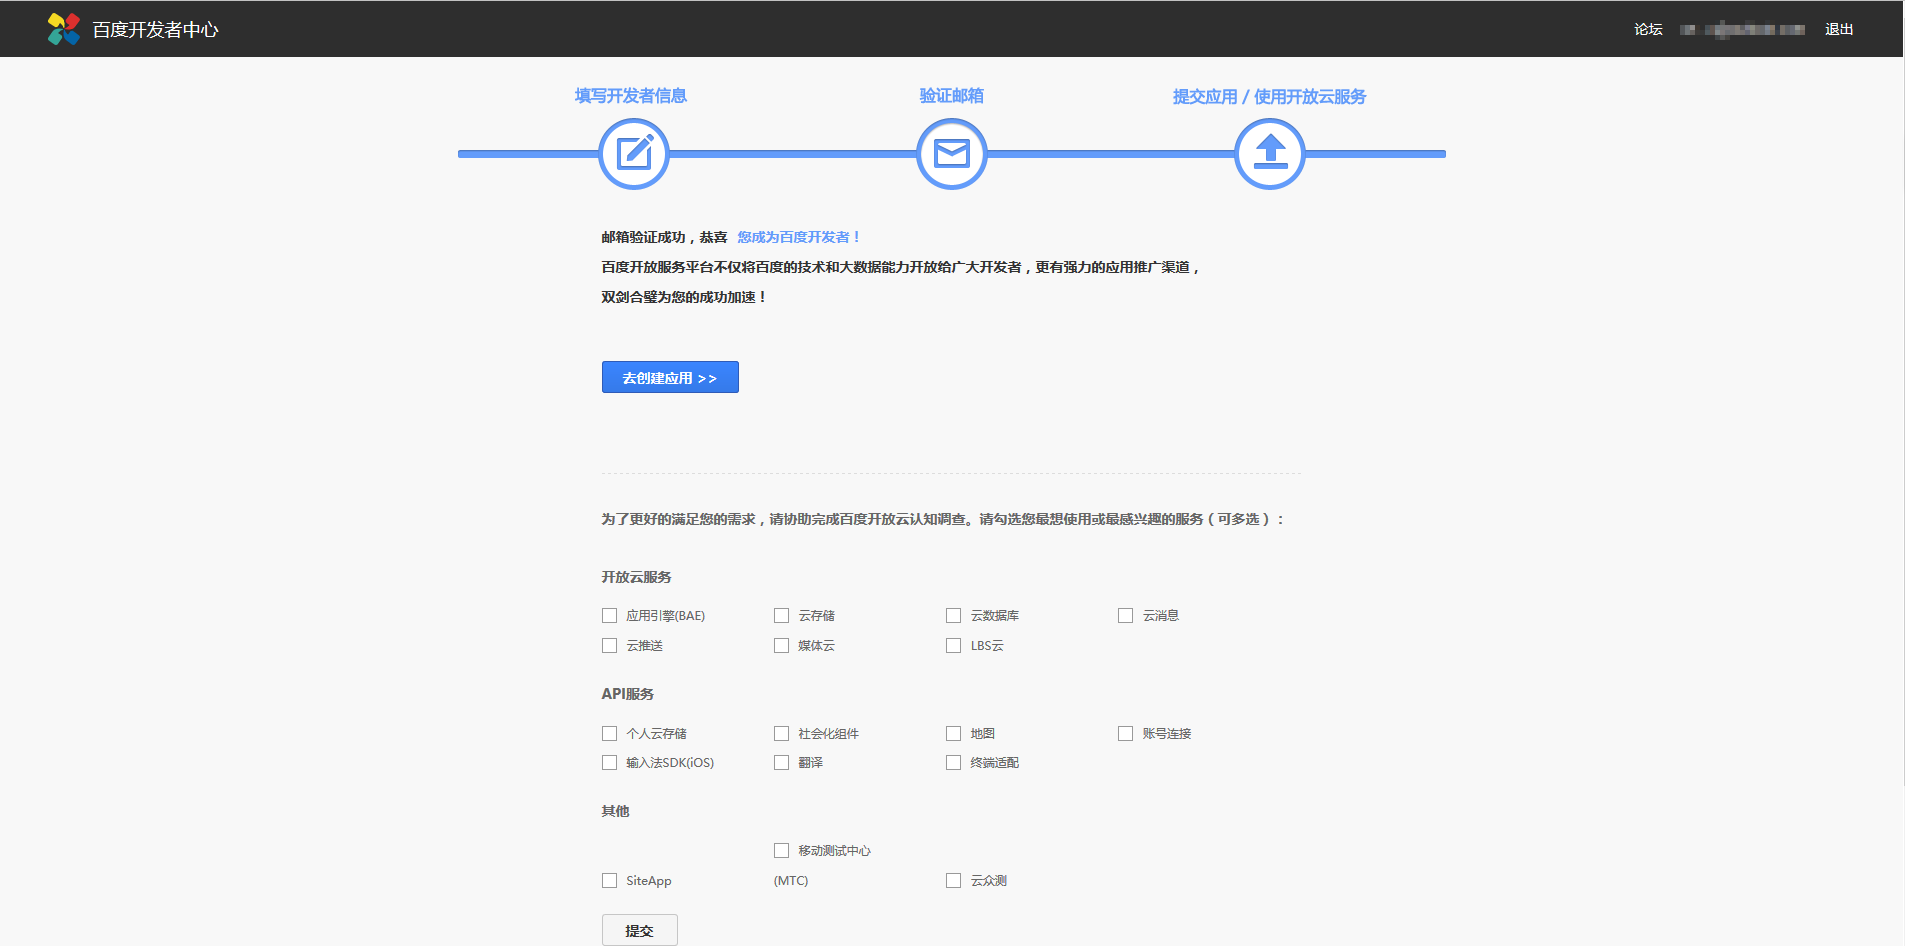Check the 翻译 checkbox
1905x946 pixels.
tap(782, 763)
